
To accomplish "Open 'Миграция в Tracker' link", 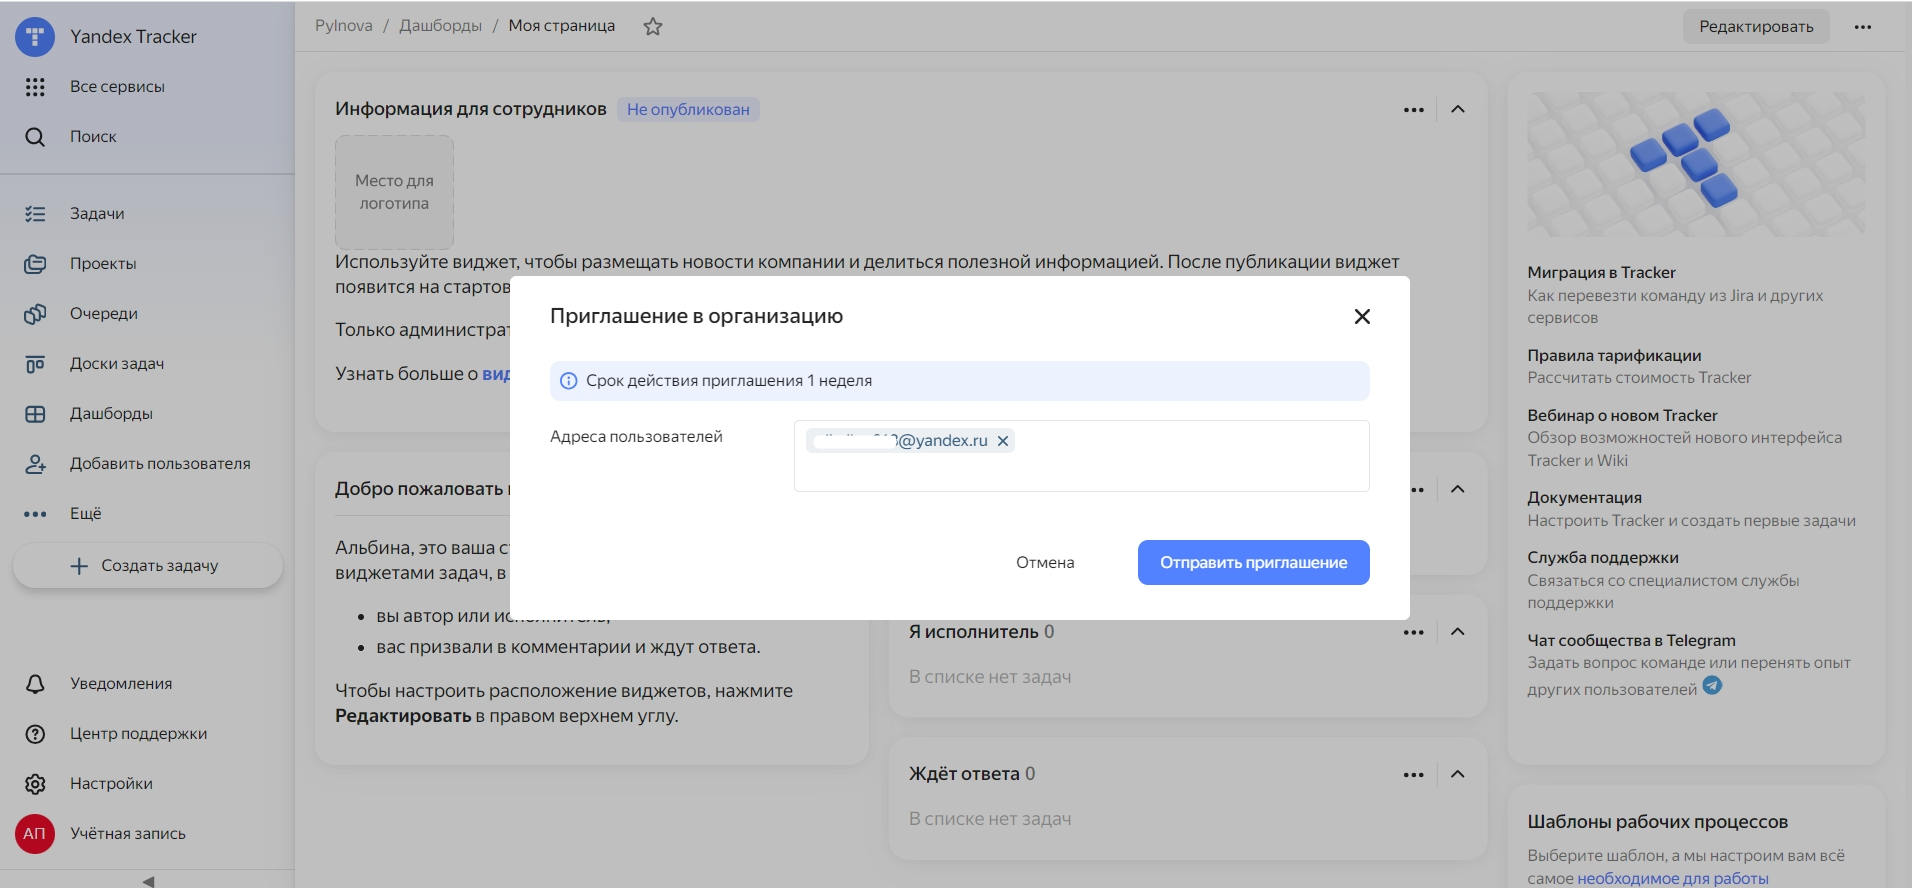I will click(1601, 273).
